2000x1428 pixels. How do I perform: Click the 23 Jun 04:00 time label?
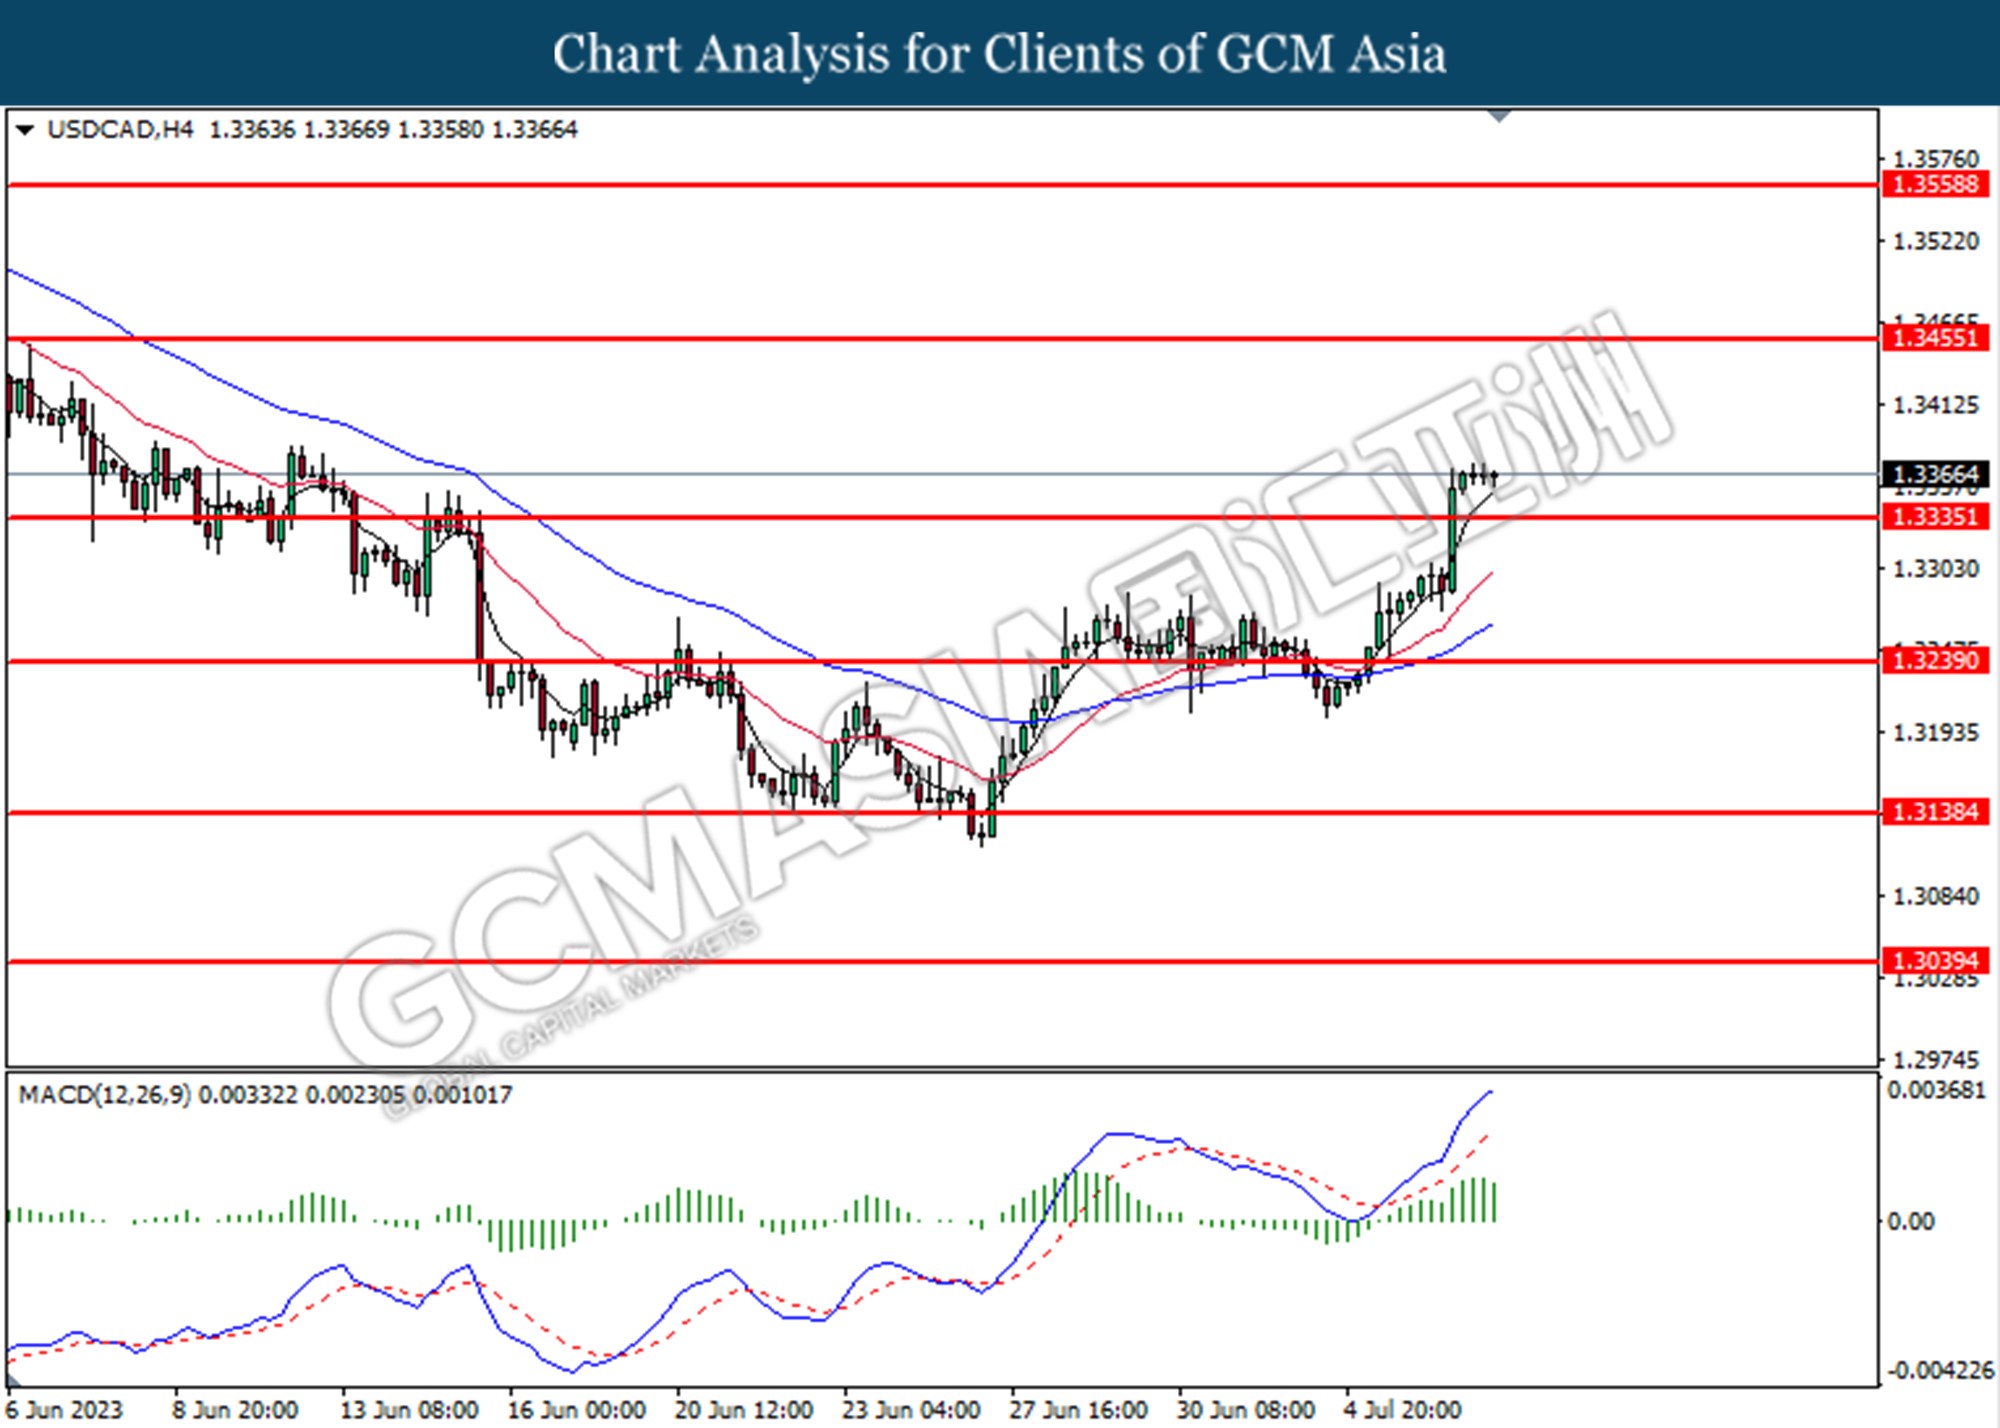click(x=911, y=1410)
